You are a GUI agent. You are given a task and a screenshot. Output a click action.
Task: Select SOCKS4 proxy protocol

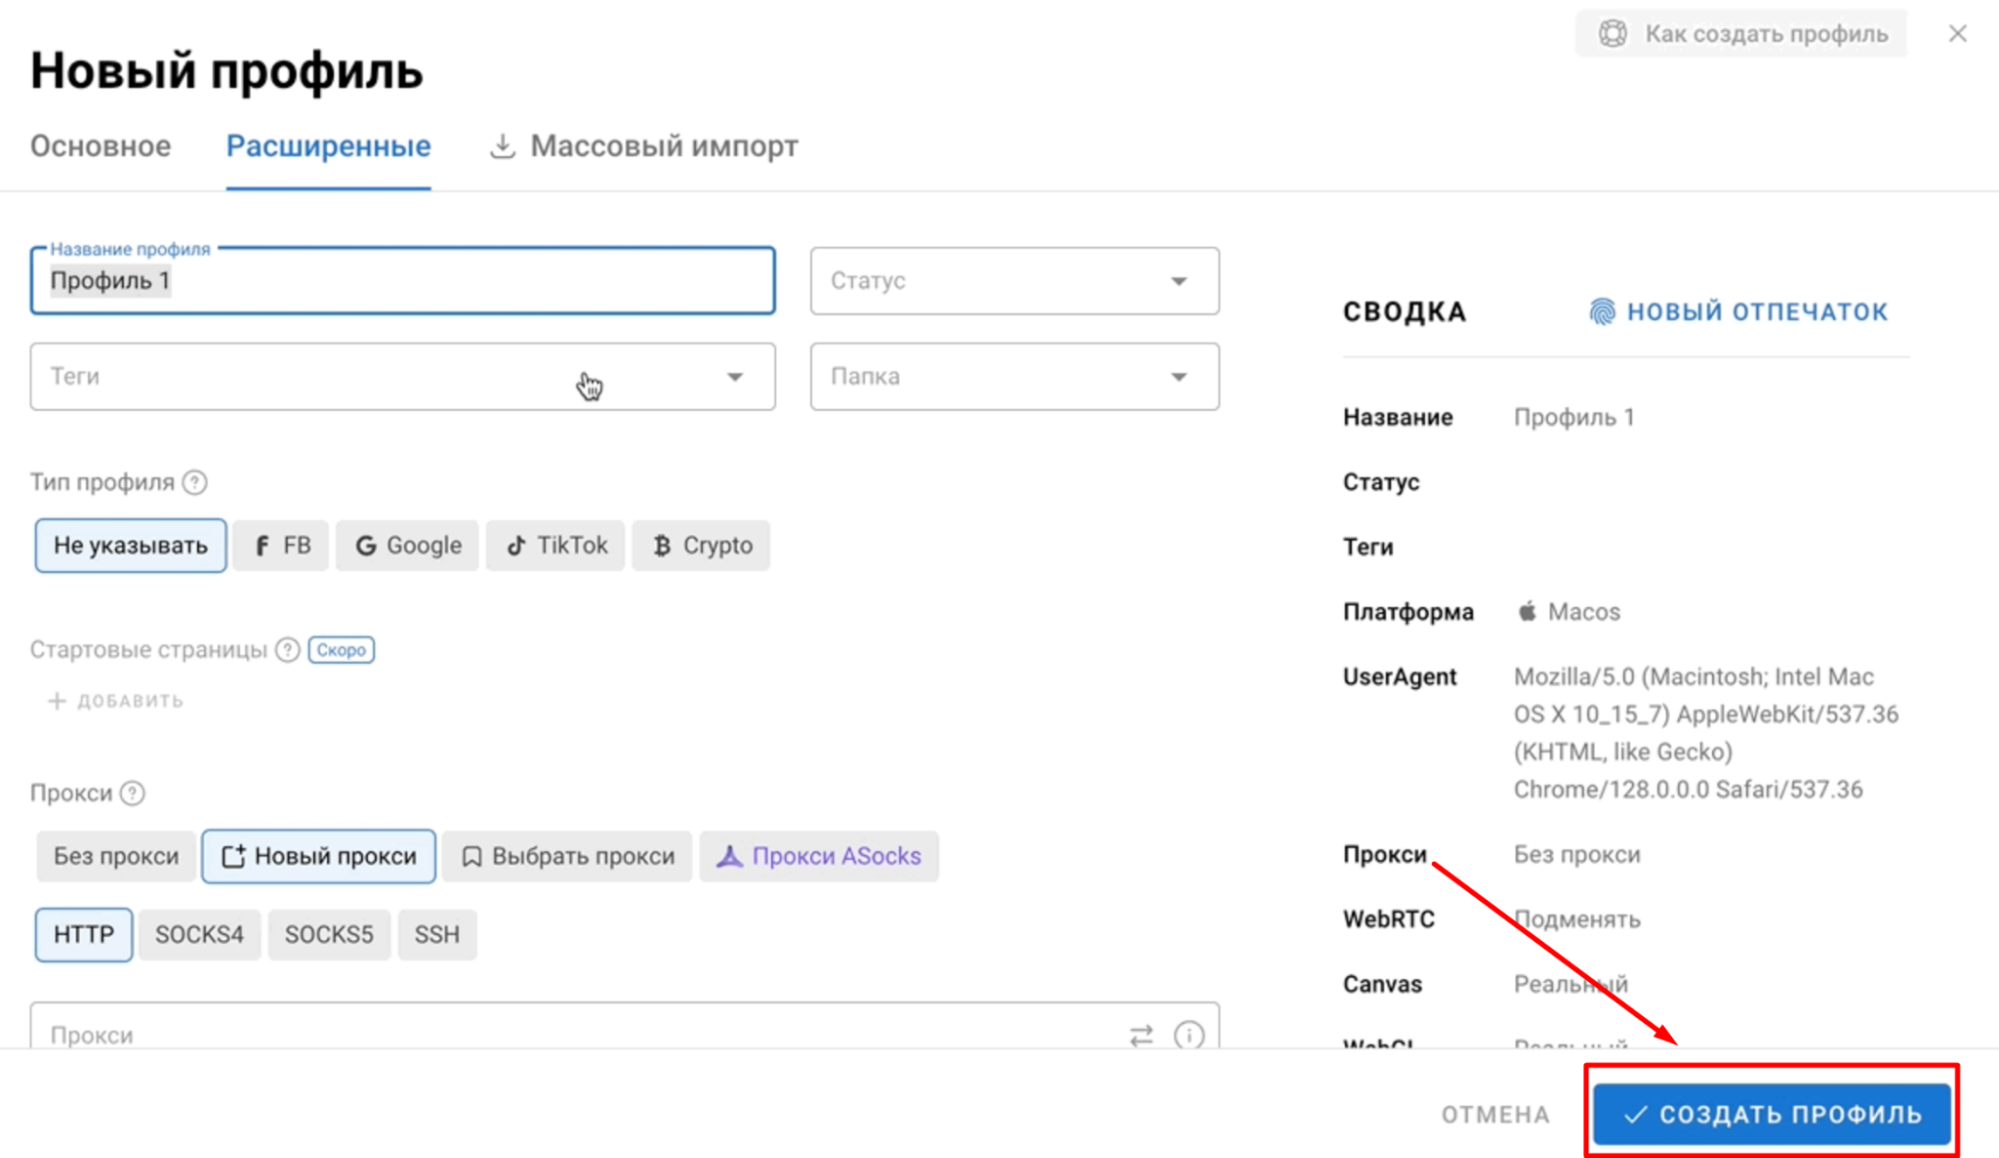[200, 934]
